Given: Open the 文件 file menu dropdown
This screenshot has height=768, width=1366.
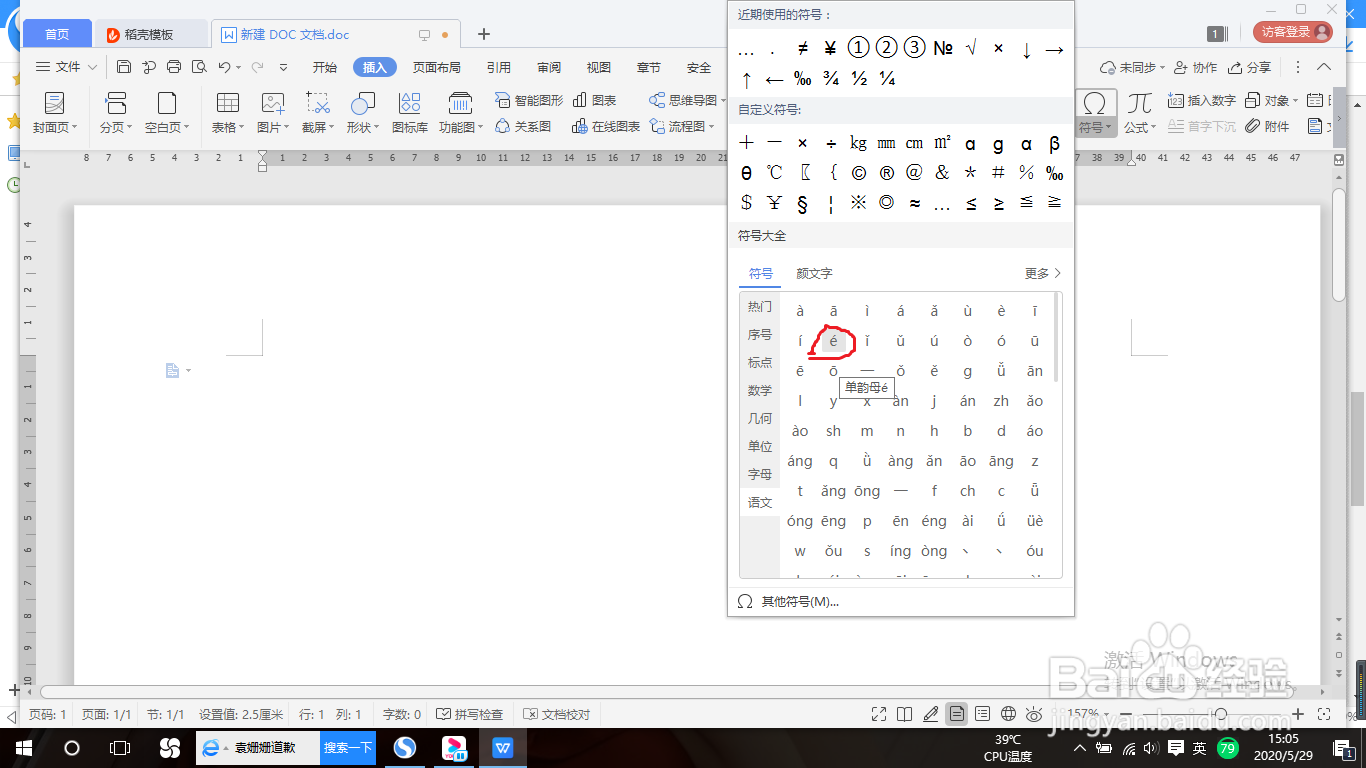Looking at the screenshot, I should 67,67.
